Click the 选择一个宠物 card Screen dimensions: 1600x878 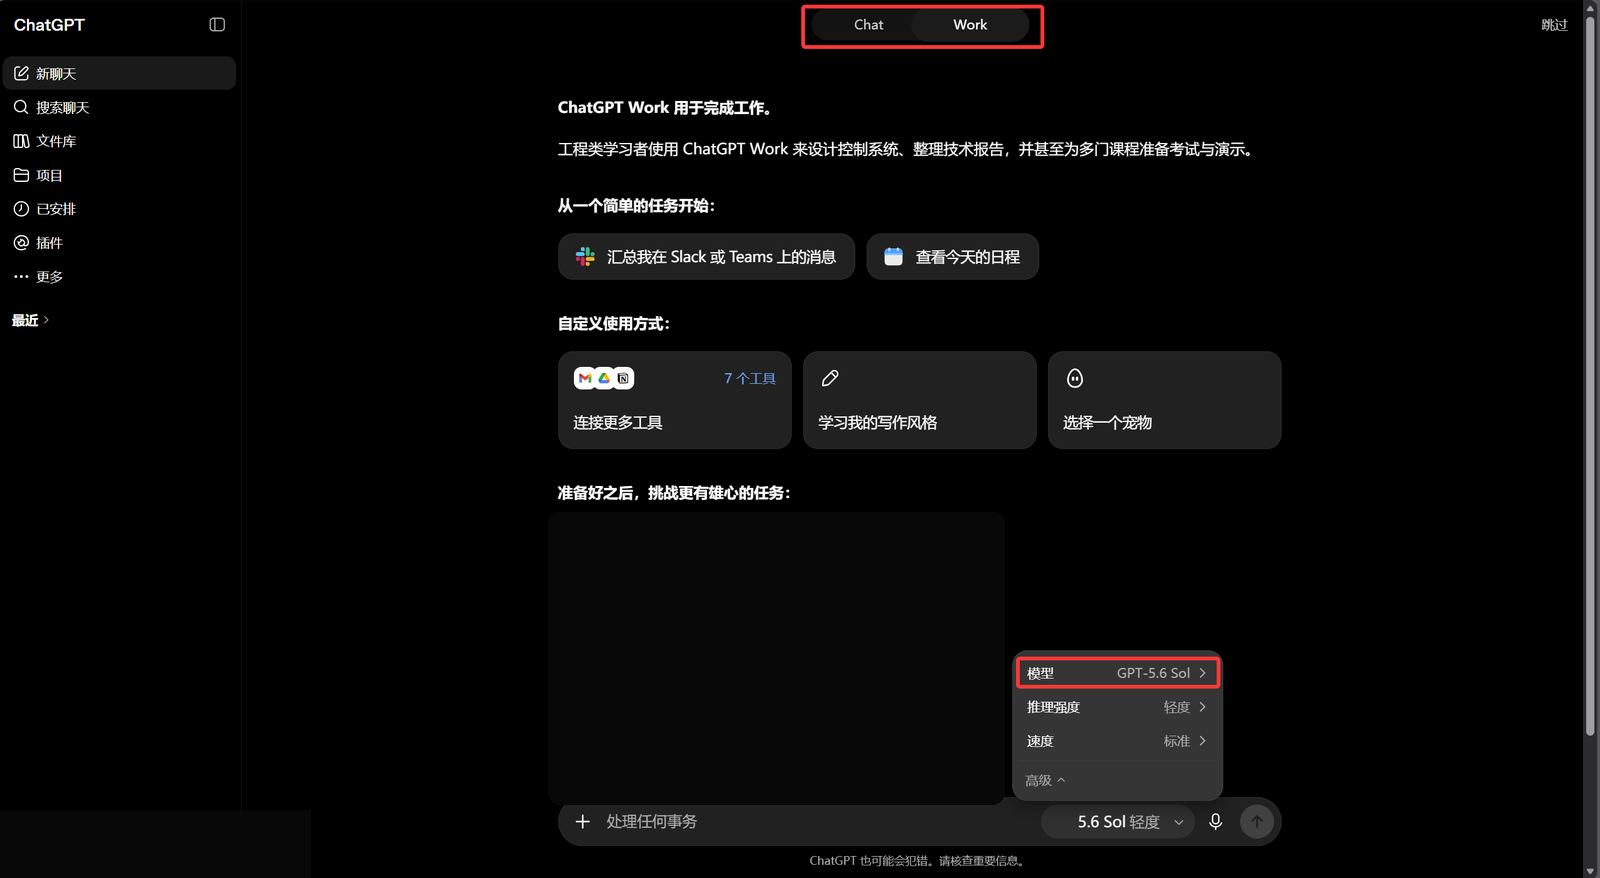[x=1165, y=400]
